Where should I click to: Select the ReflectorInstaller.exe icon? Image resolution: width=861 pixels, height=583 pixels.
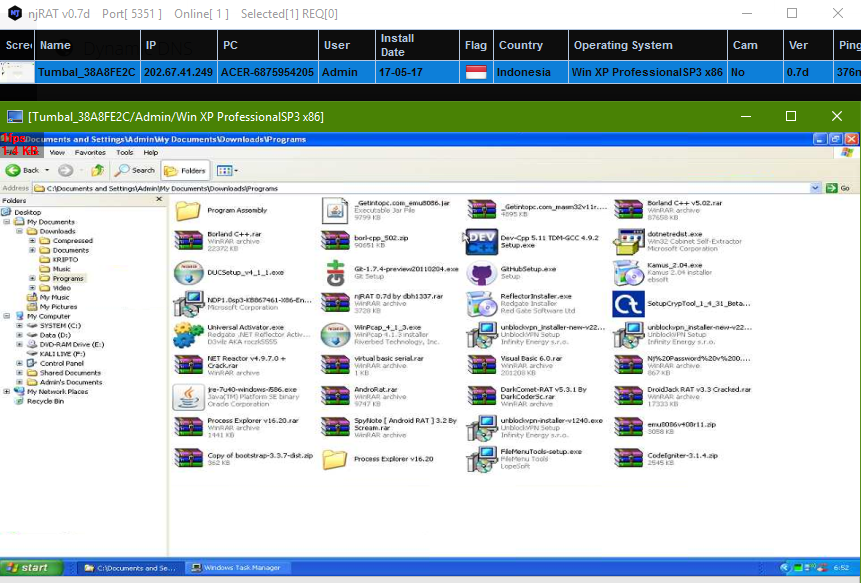[481, 304]
